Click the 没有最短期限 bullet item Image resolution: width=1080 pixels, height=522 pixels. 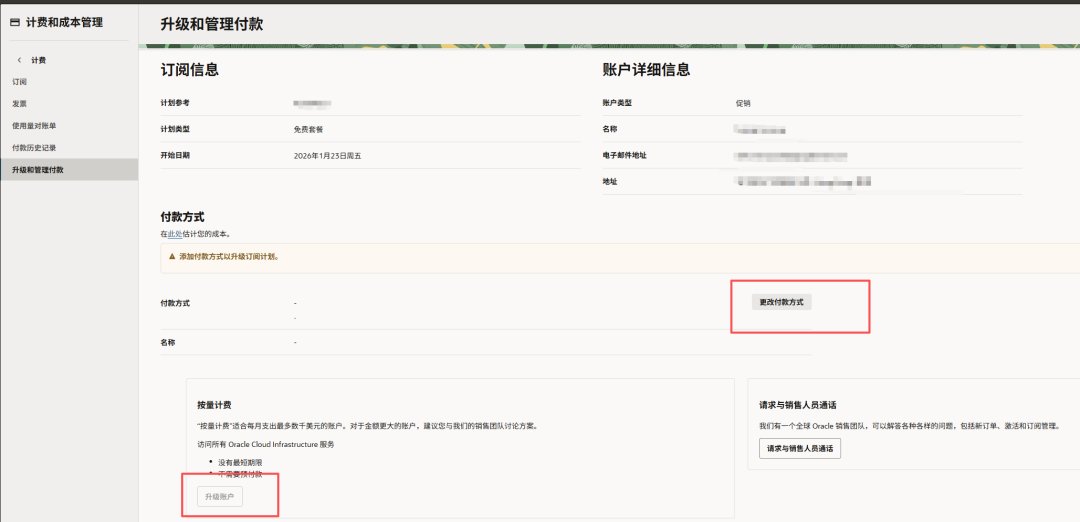[x=240, y=462]
